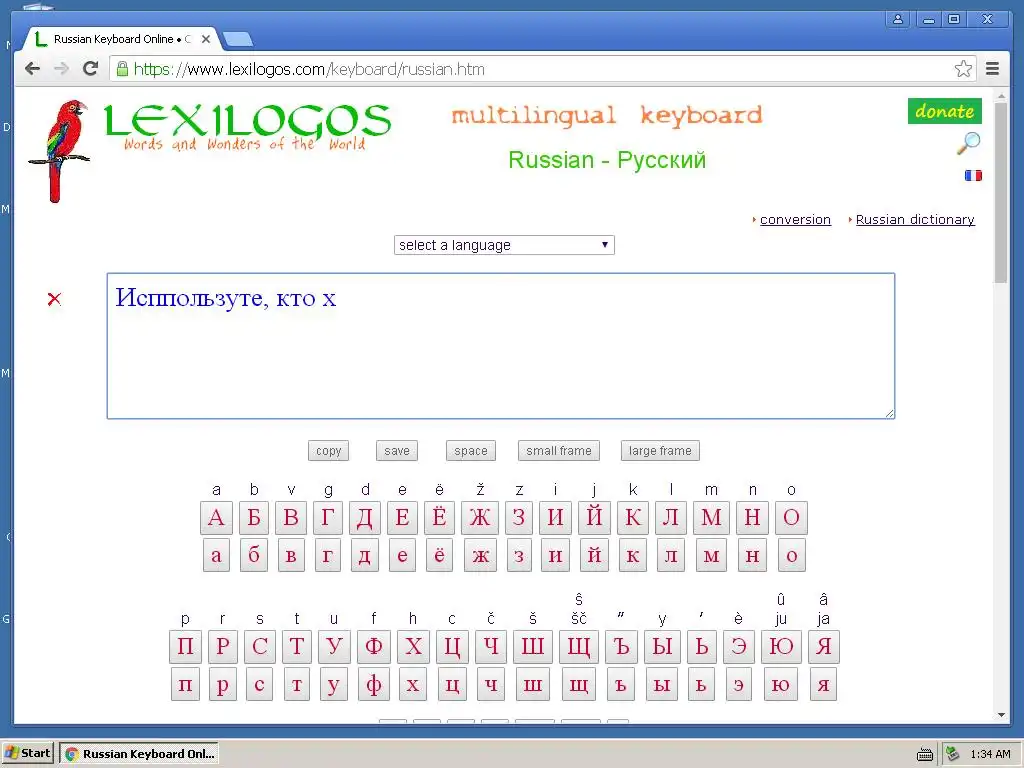This screenshot has width=1024, height=768.
Task: Click the magnifying glass search icon
Action: (969, 143)
